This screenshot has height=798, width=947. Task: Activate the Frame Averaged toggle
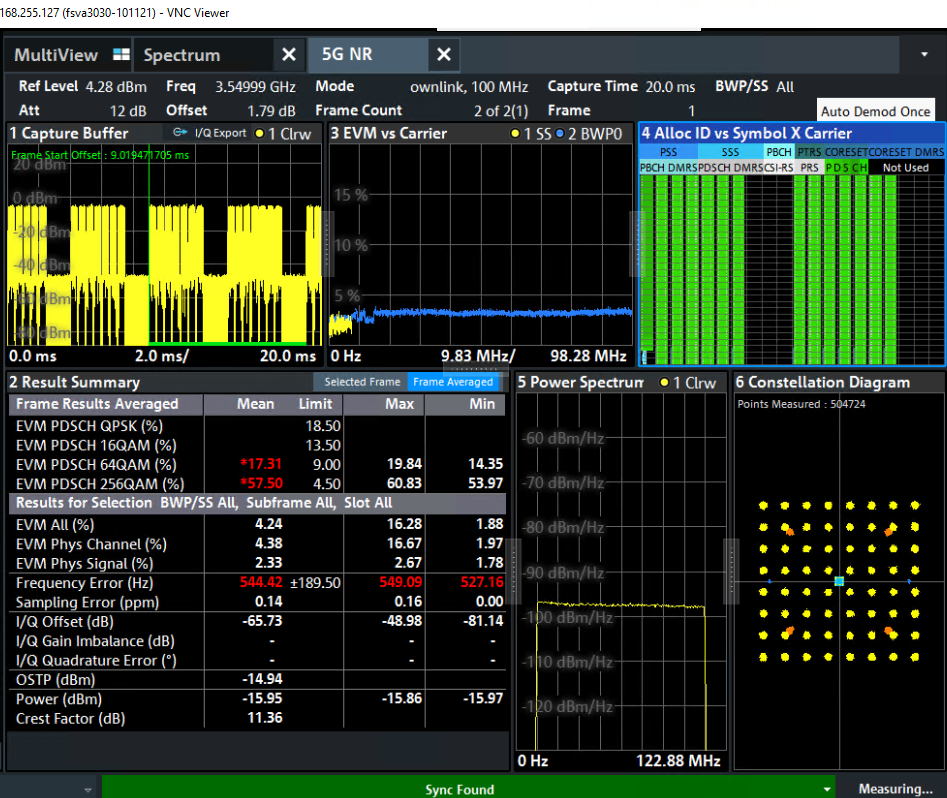453,382
